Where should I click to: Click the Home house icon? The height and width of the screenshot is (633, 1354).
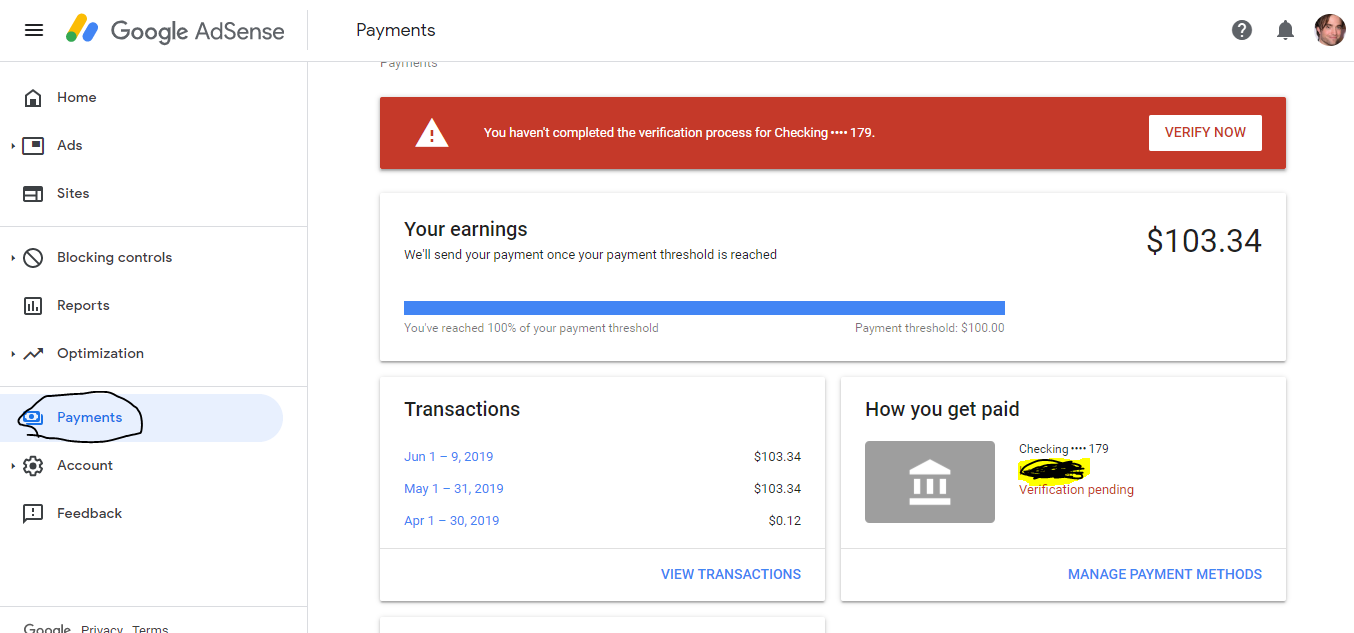coord(33,97)
